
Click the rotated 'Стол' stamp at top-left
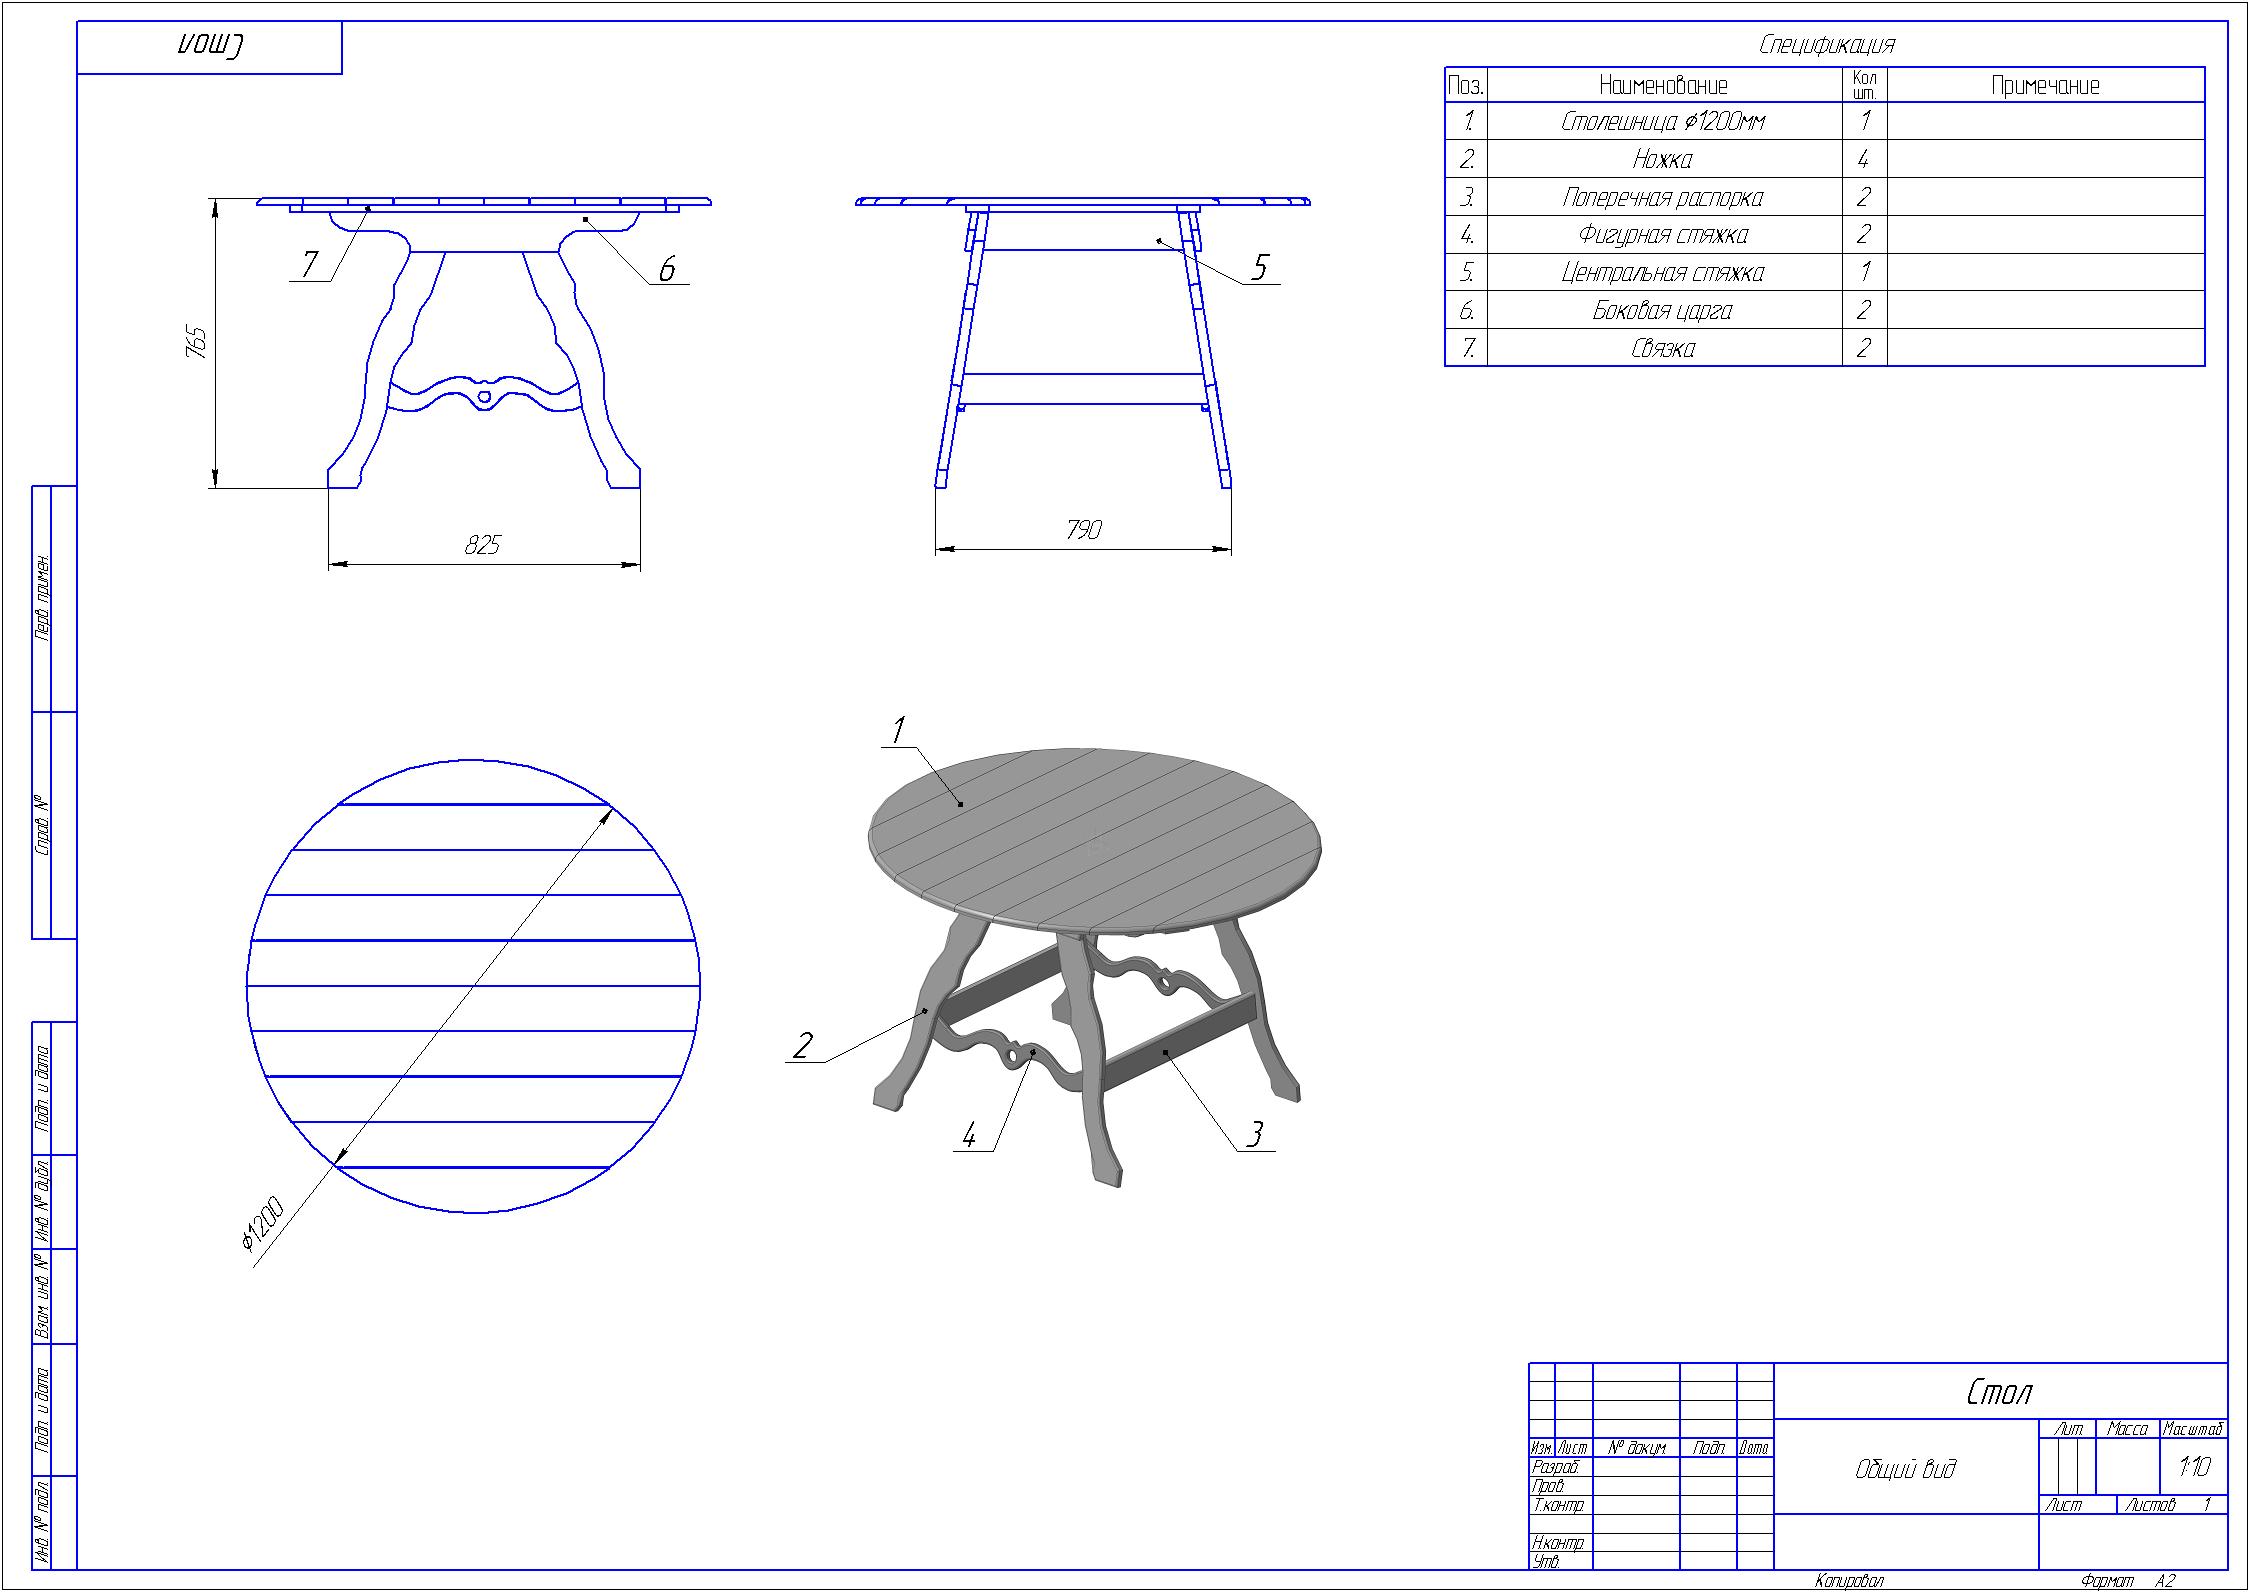pos(210,47)
